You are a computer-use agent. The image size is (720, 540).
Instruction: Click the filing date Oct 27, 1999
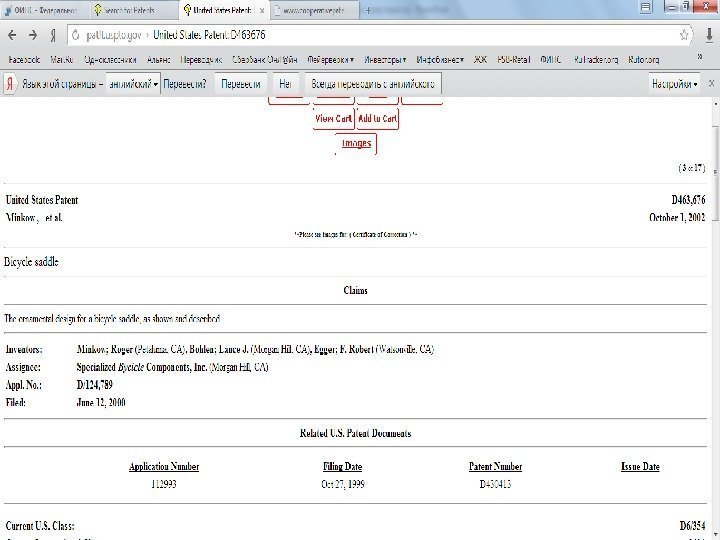(x=343, y=484)
